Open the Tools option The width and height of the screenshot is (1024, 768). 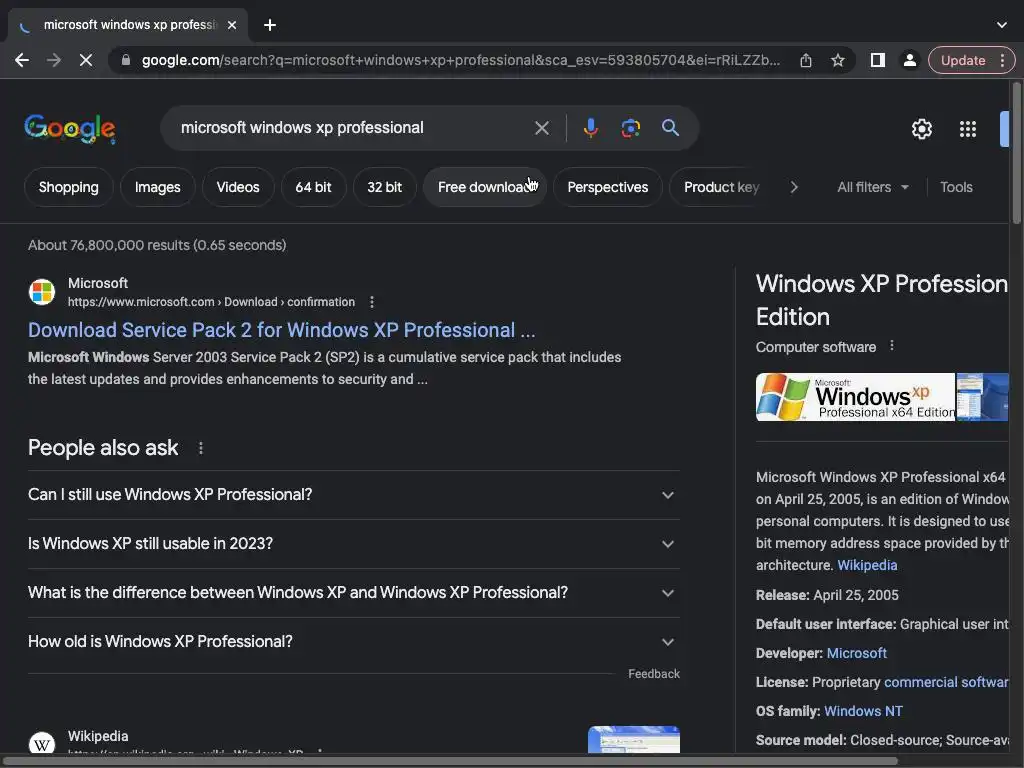pyautogui.click(x=956, y=187)
